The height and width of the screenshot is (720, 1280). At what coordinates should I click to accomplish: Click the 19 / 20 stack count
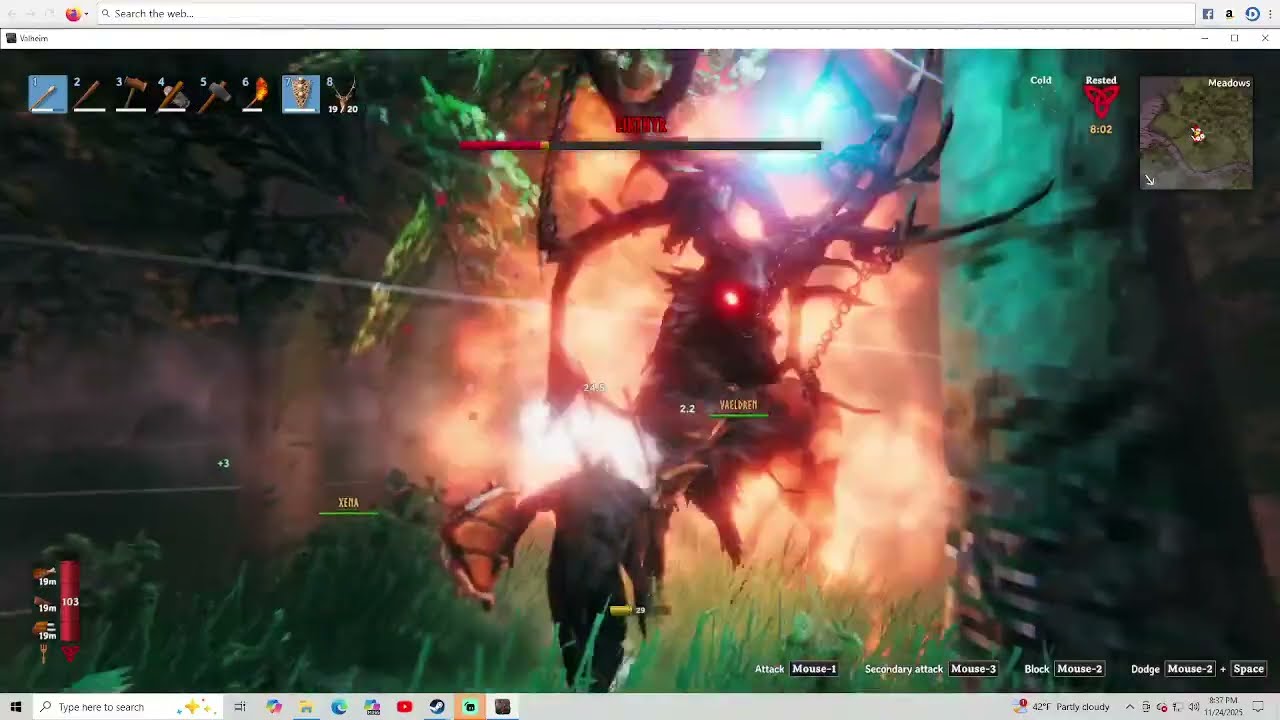click(x=343, y=109)
